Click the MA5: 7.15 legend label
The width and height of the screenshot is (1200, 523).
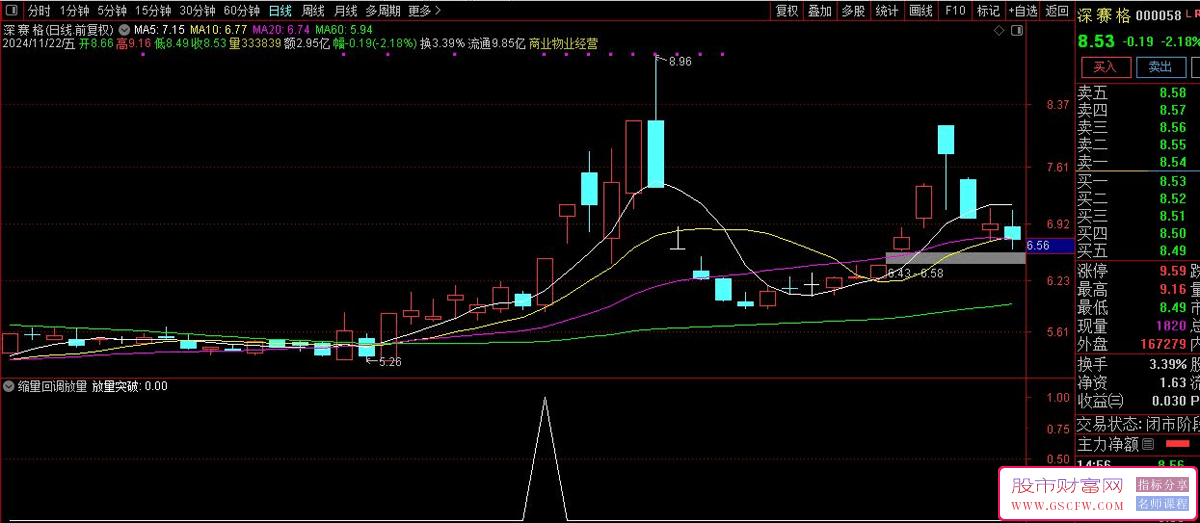[x=159, y=30]
